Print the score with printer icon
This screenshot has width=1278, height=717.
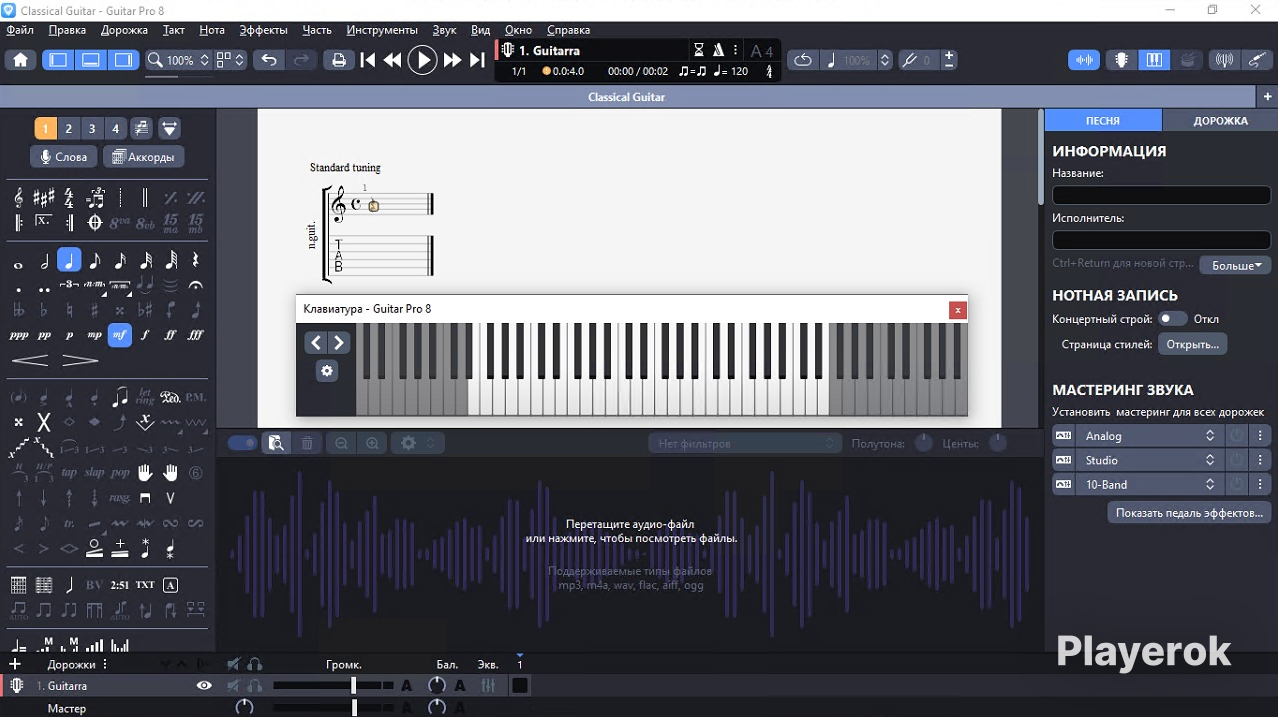[339, 60]
